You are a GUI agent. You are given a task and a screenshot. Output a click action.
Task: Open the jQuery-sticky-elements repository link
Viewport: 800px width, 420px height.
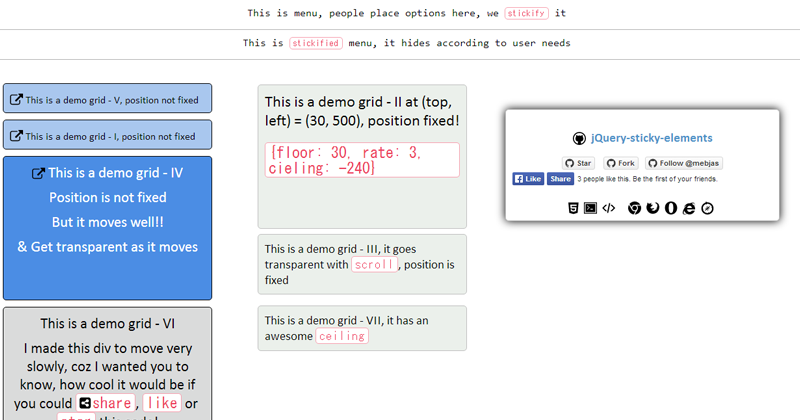[651, 138]
